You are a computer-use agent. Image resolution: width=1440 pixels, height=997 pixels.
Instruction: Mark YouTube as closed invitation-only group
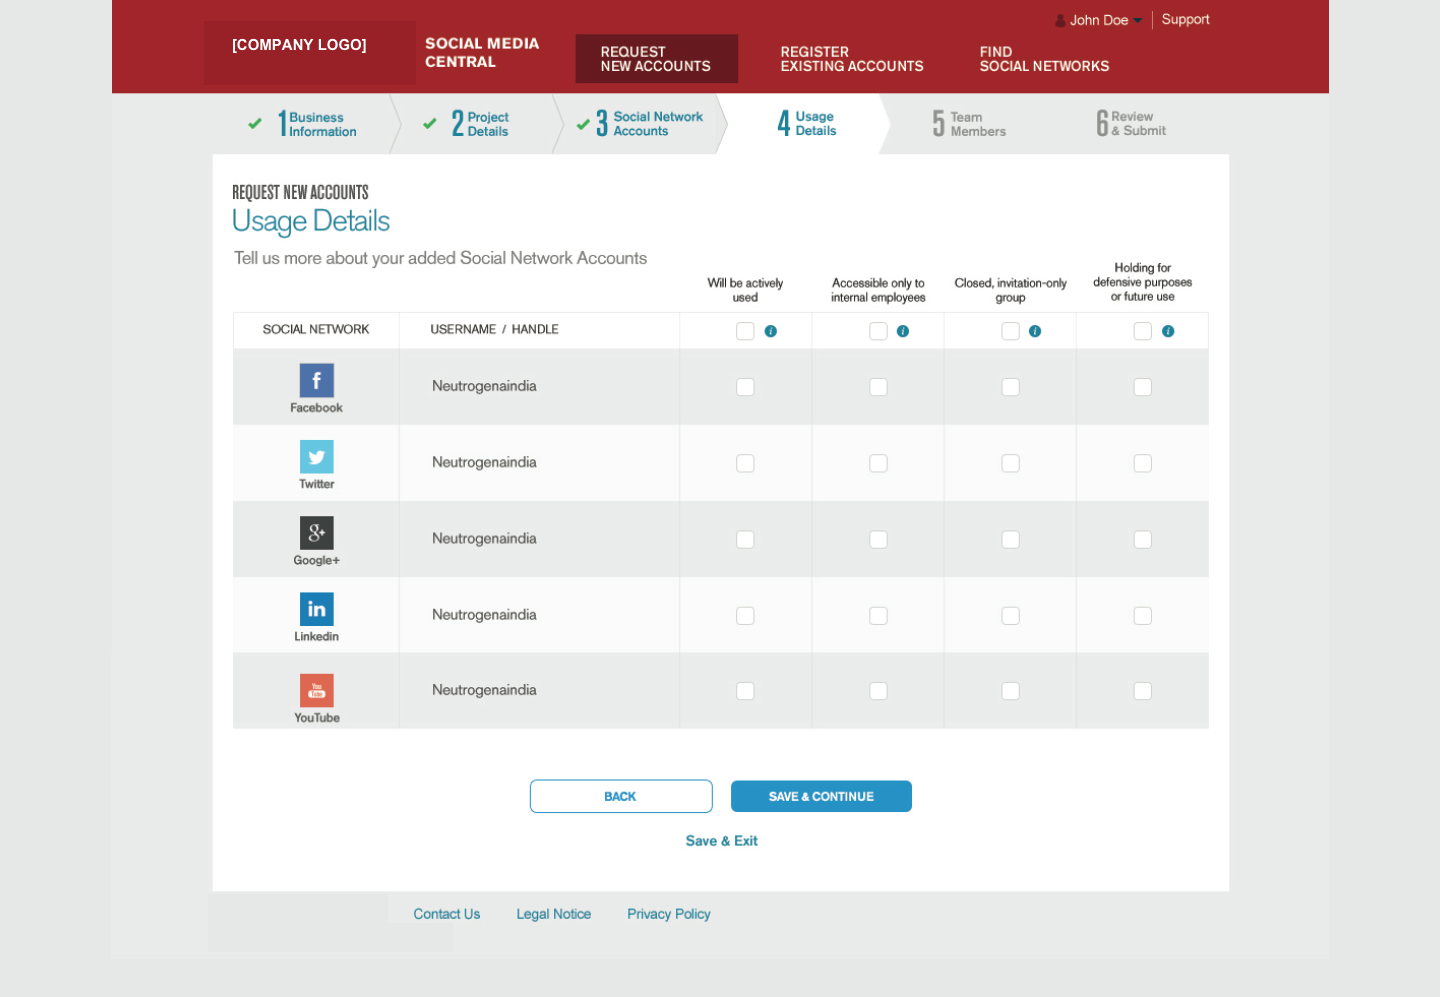click(1010, 691)
